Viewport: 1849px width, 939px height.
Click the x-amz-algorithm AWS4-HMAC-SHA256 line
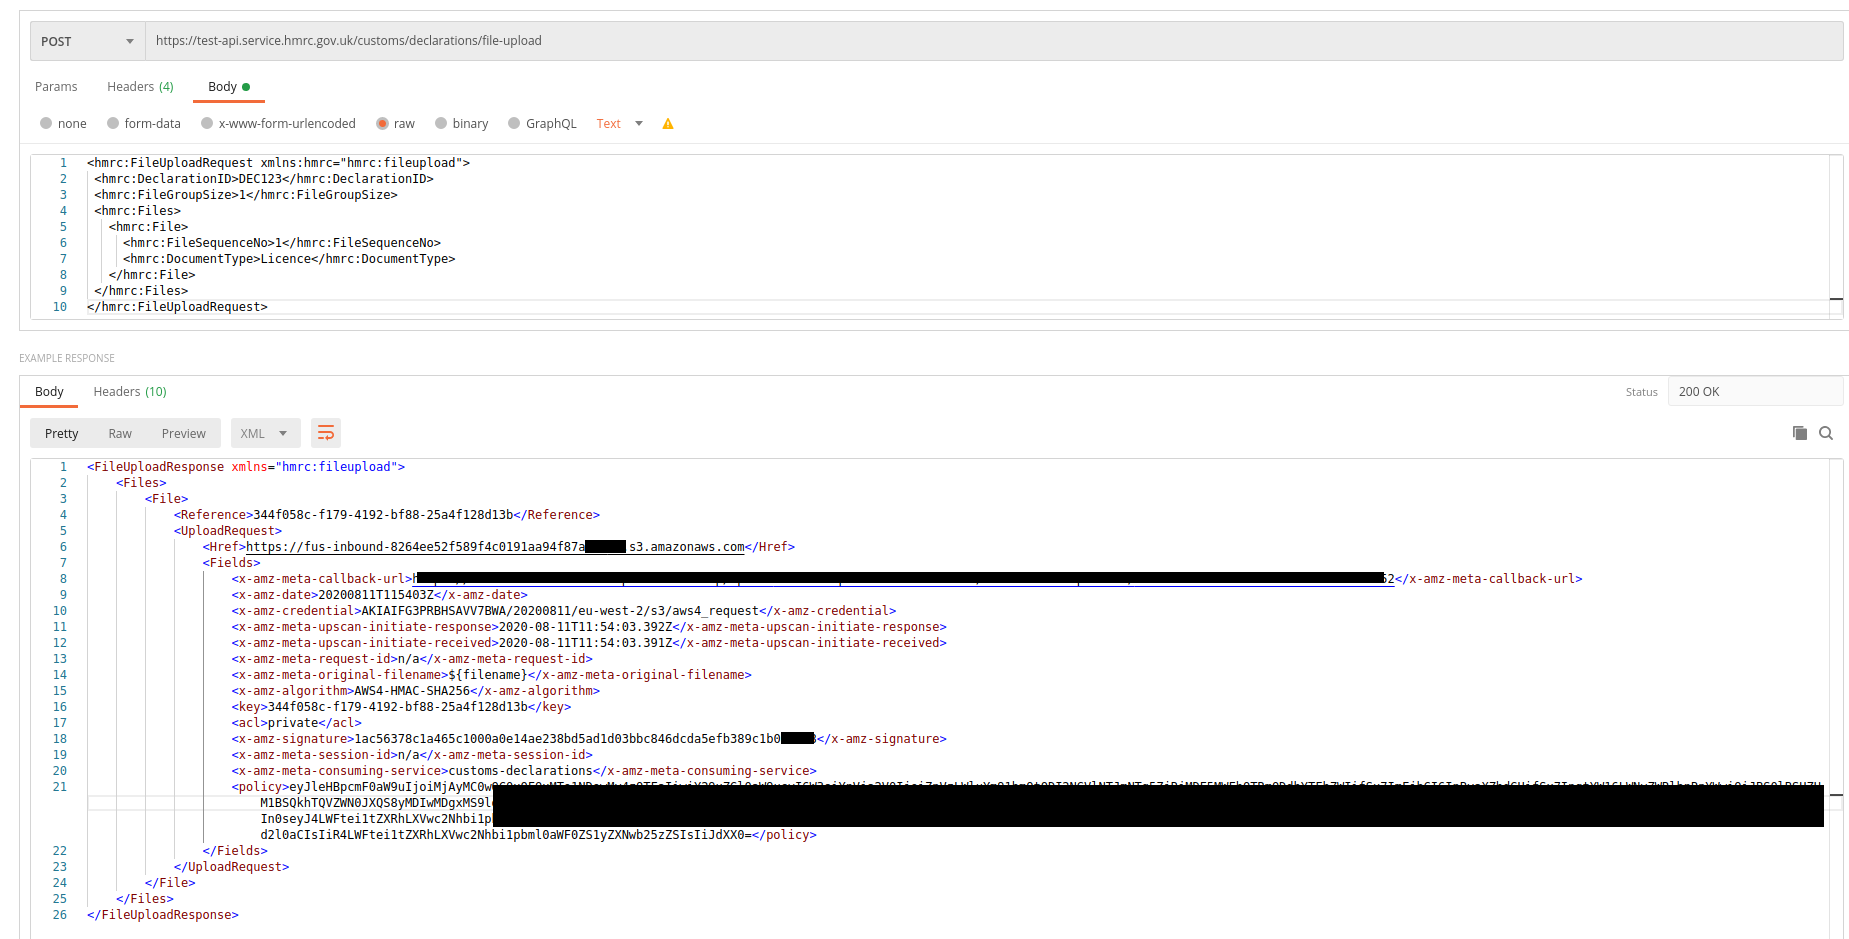(x=416, y=691)
